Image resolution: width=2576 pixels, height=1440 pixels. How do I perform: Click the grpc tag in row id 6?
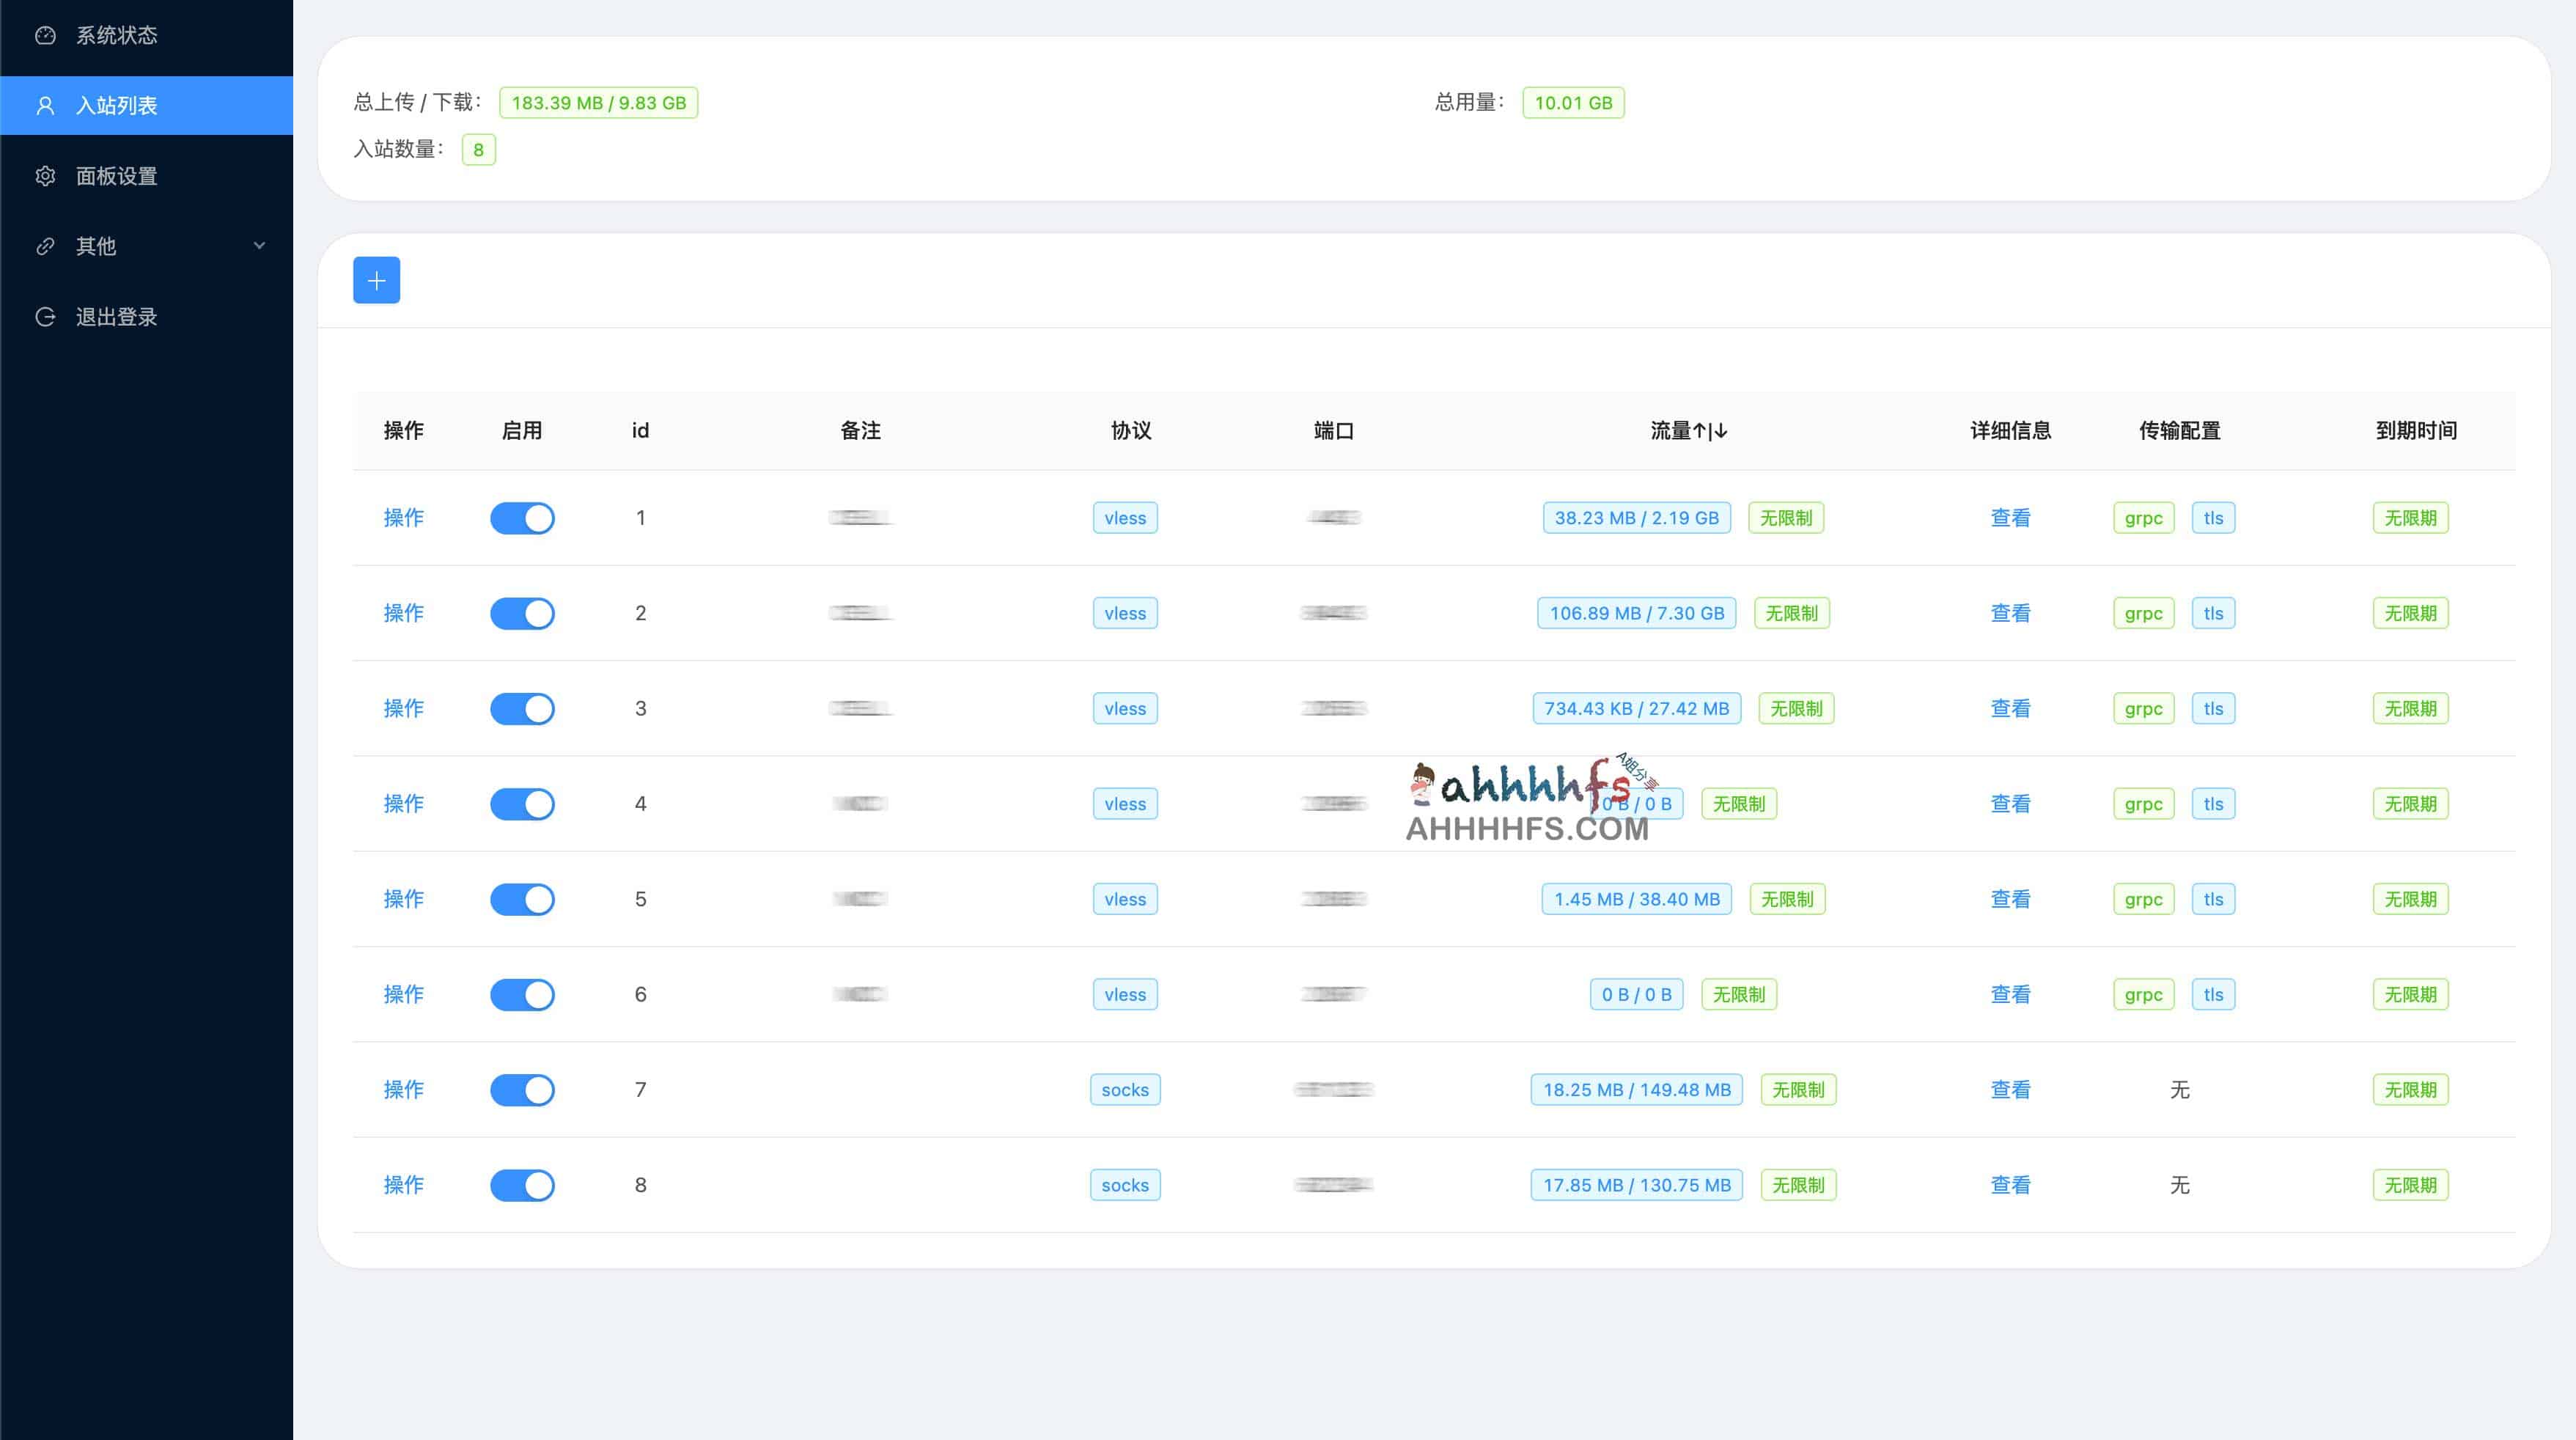tap(2143, 995)
